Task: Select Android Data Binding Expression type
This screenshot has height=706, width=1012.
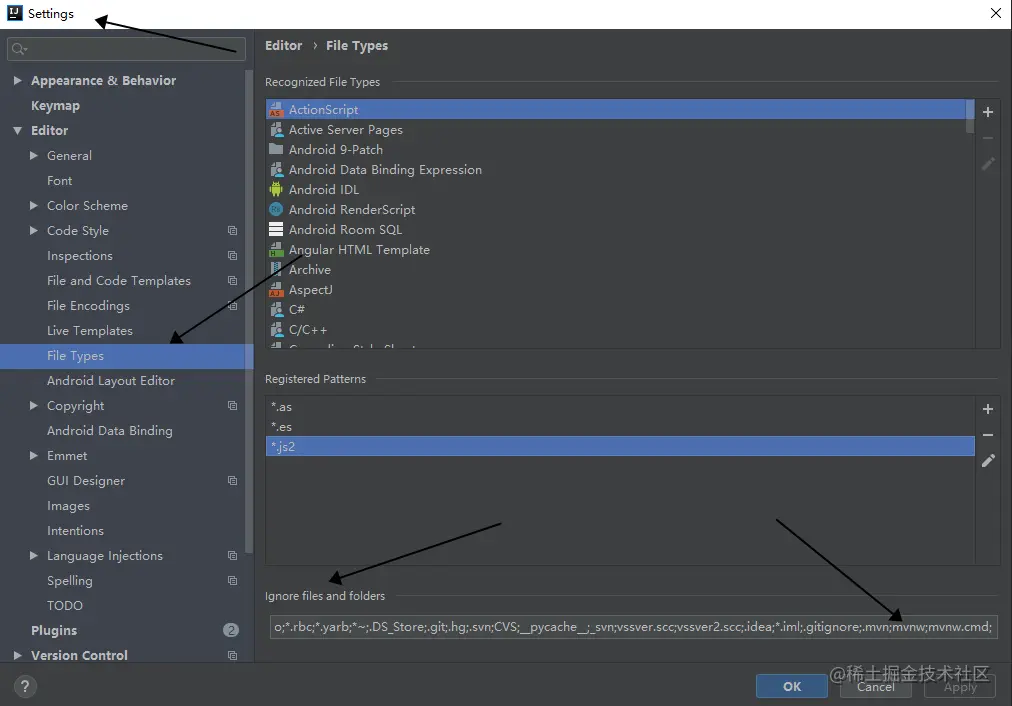Action: [385, 170]
